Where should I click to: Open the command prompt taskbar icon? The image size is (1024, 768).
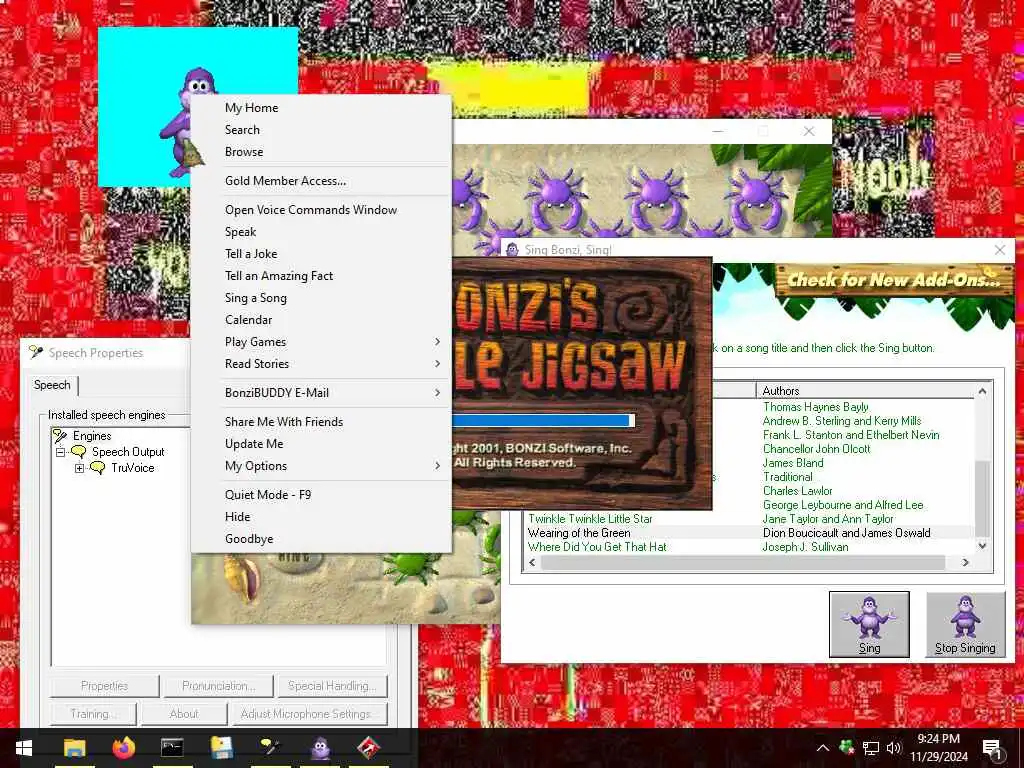(172, 748)
